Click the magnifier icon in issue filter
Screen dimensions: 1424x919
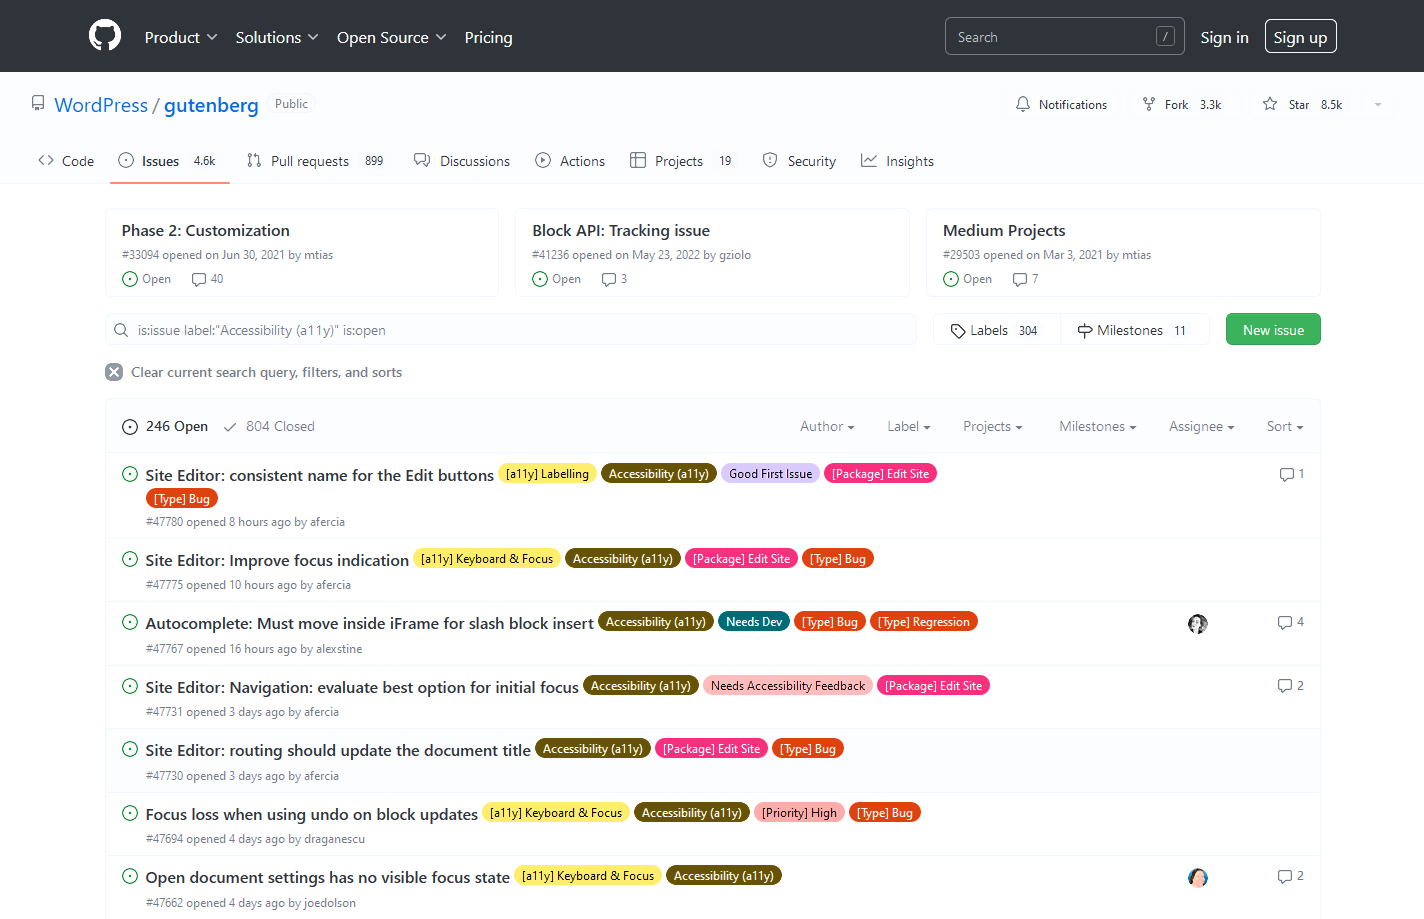(x=121, y=330)
